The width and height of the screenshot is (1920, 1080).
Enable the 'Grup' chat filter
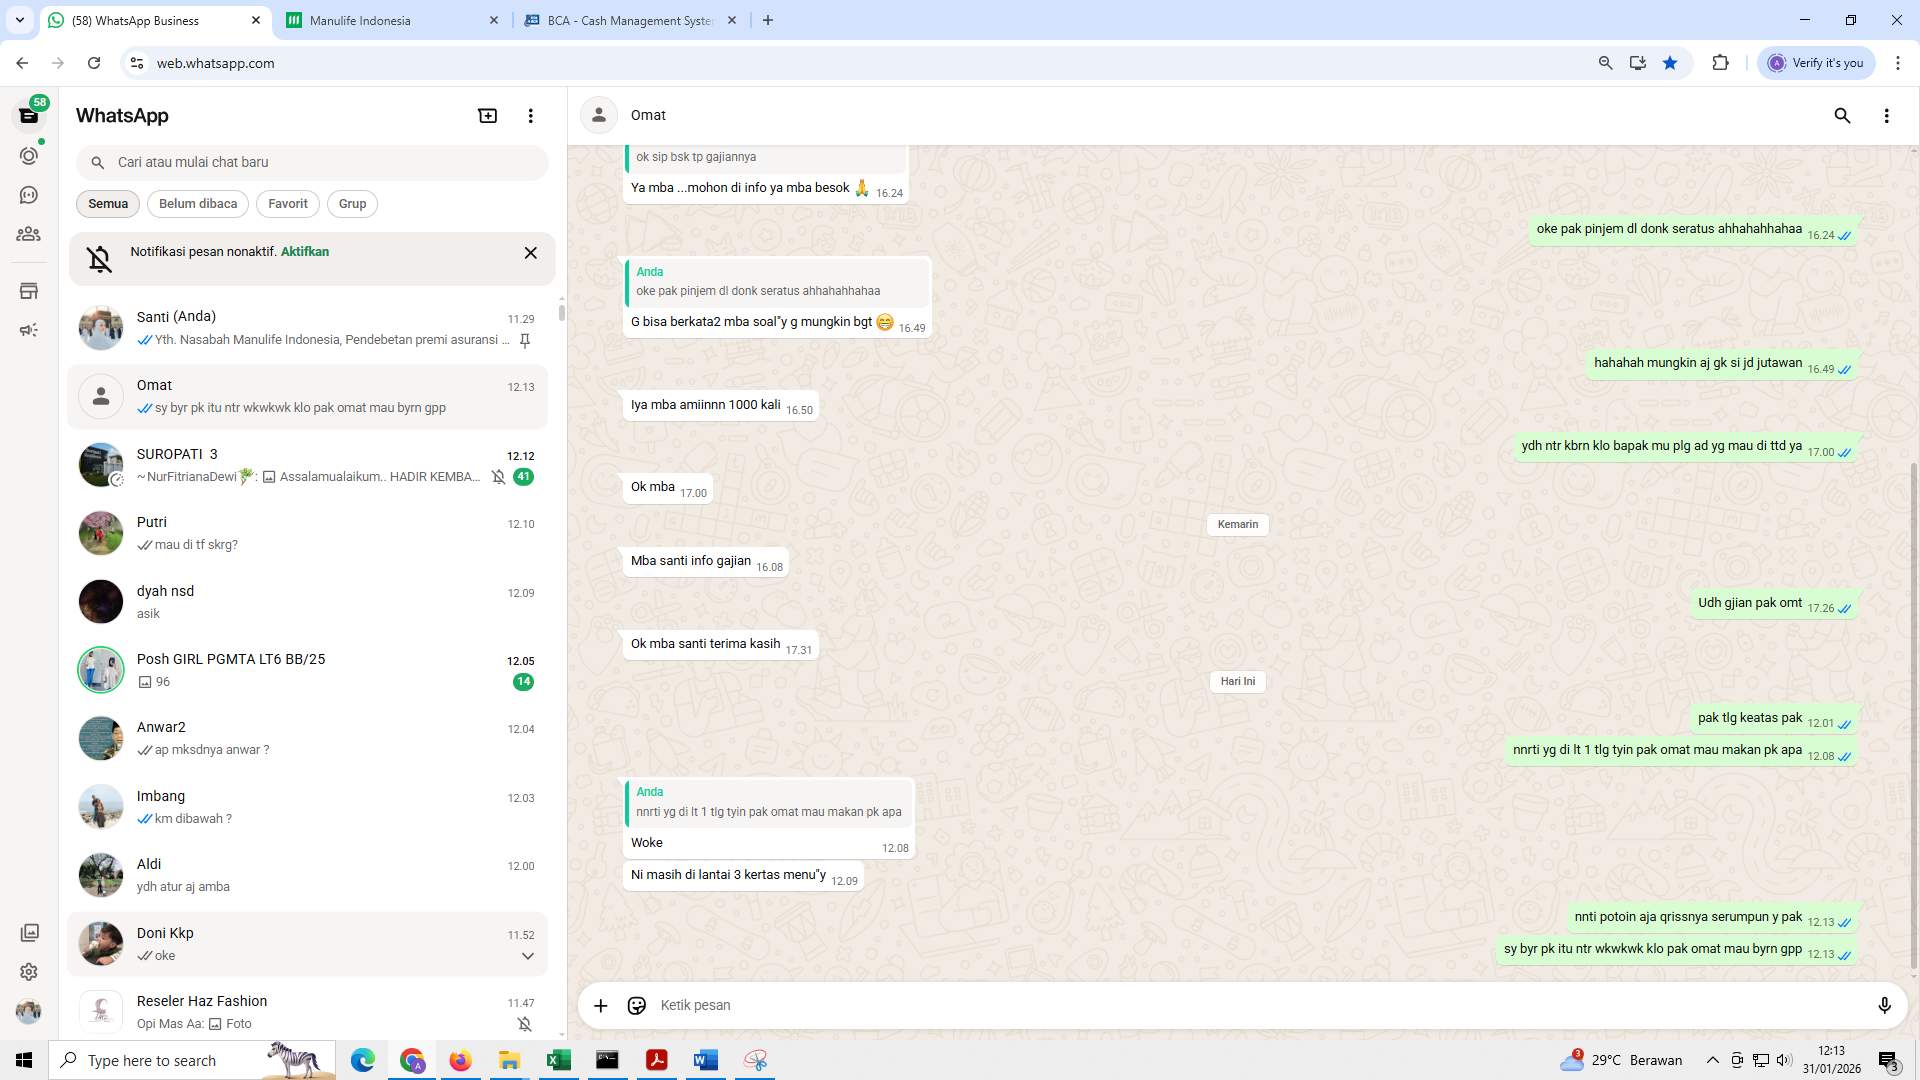coord(352,204)
